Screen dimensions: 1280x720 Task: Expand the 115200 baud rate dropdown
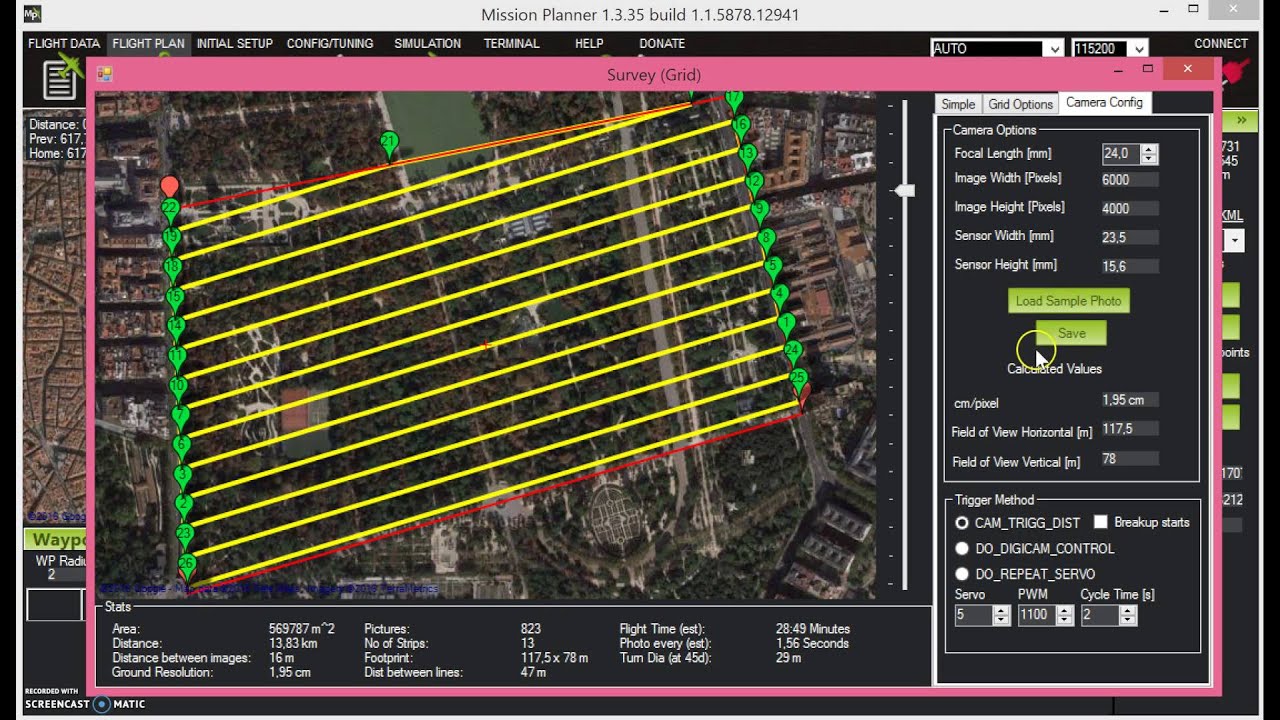[x=1139, y=48]
